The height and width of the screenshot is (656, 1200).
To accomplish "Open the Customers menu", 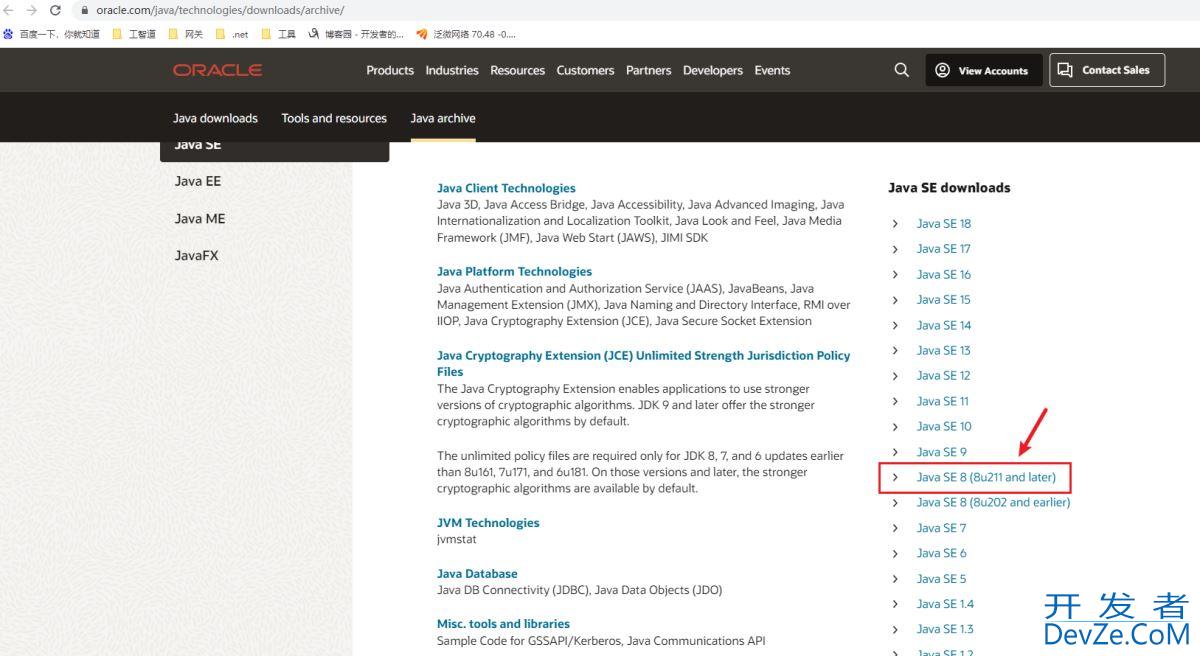I will [x=585, y=70].
